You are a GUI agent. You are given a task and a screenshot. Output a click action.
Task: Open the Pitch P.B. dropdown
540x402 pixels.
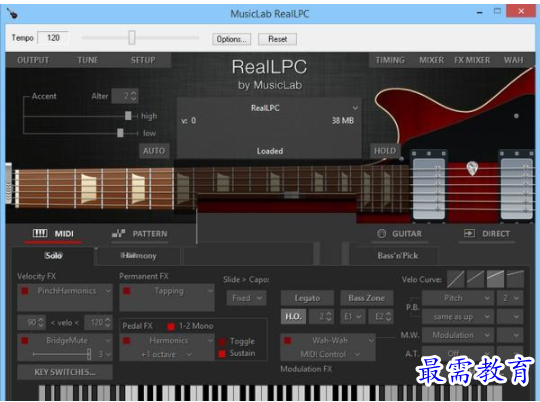(x=457, y=298)
